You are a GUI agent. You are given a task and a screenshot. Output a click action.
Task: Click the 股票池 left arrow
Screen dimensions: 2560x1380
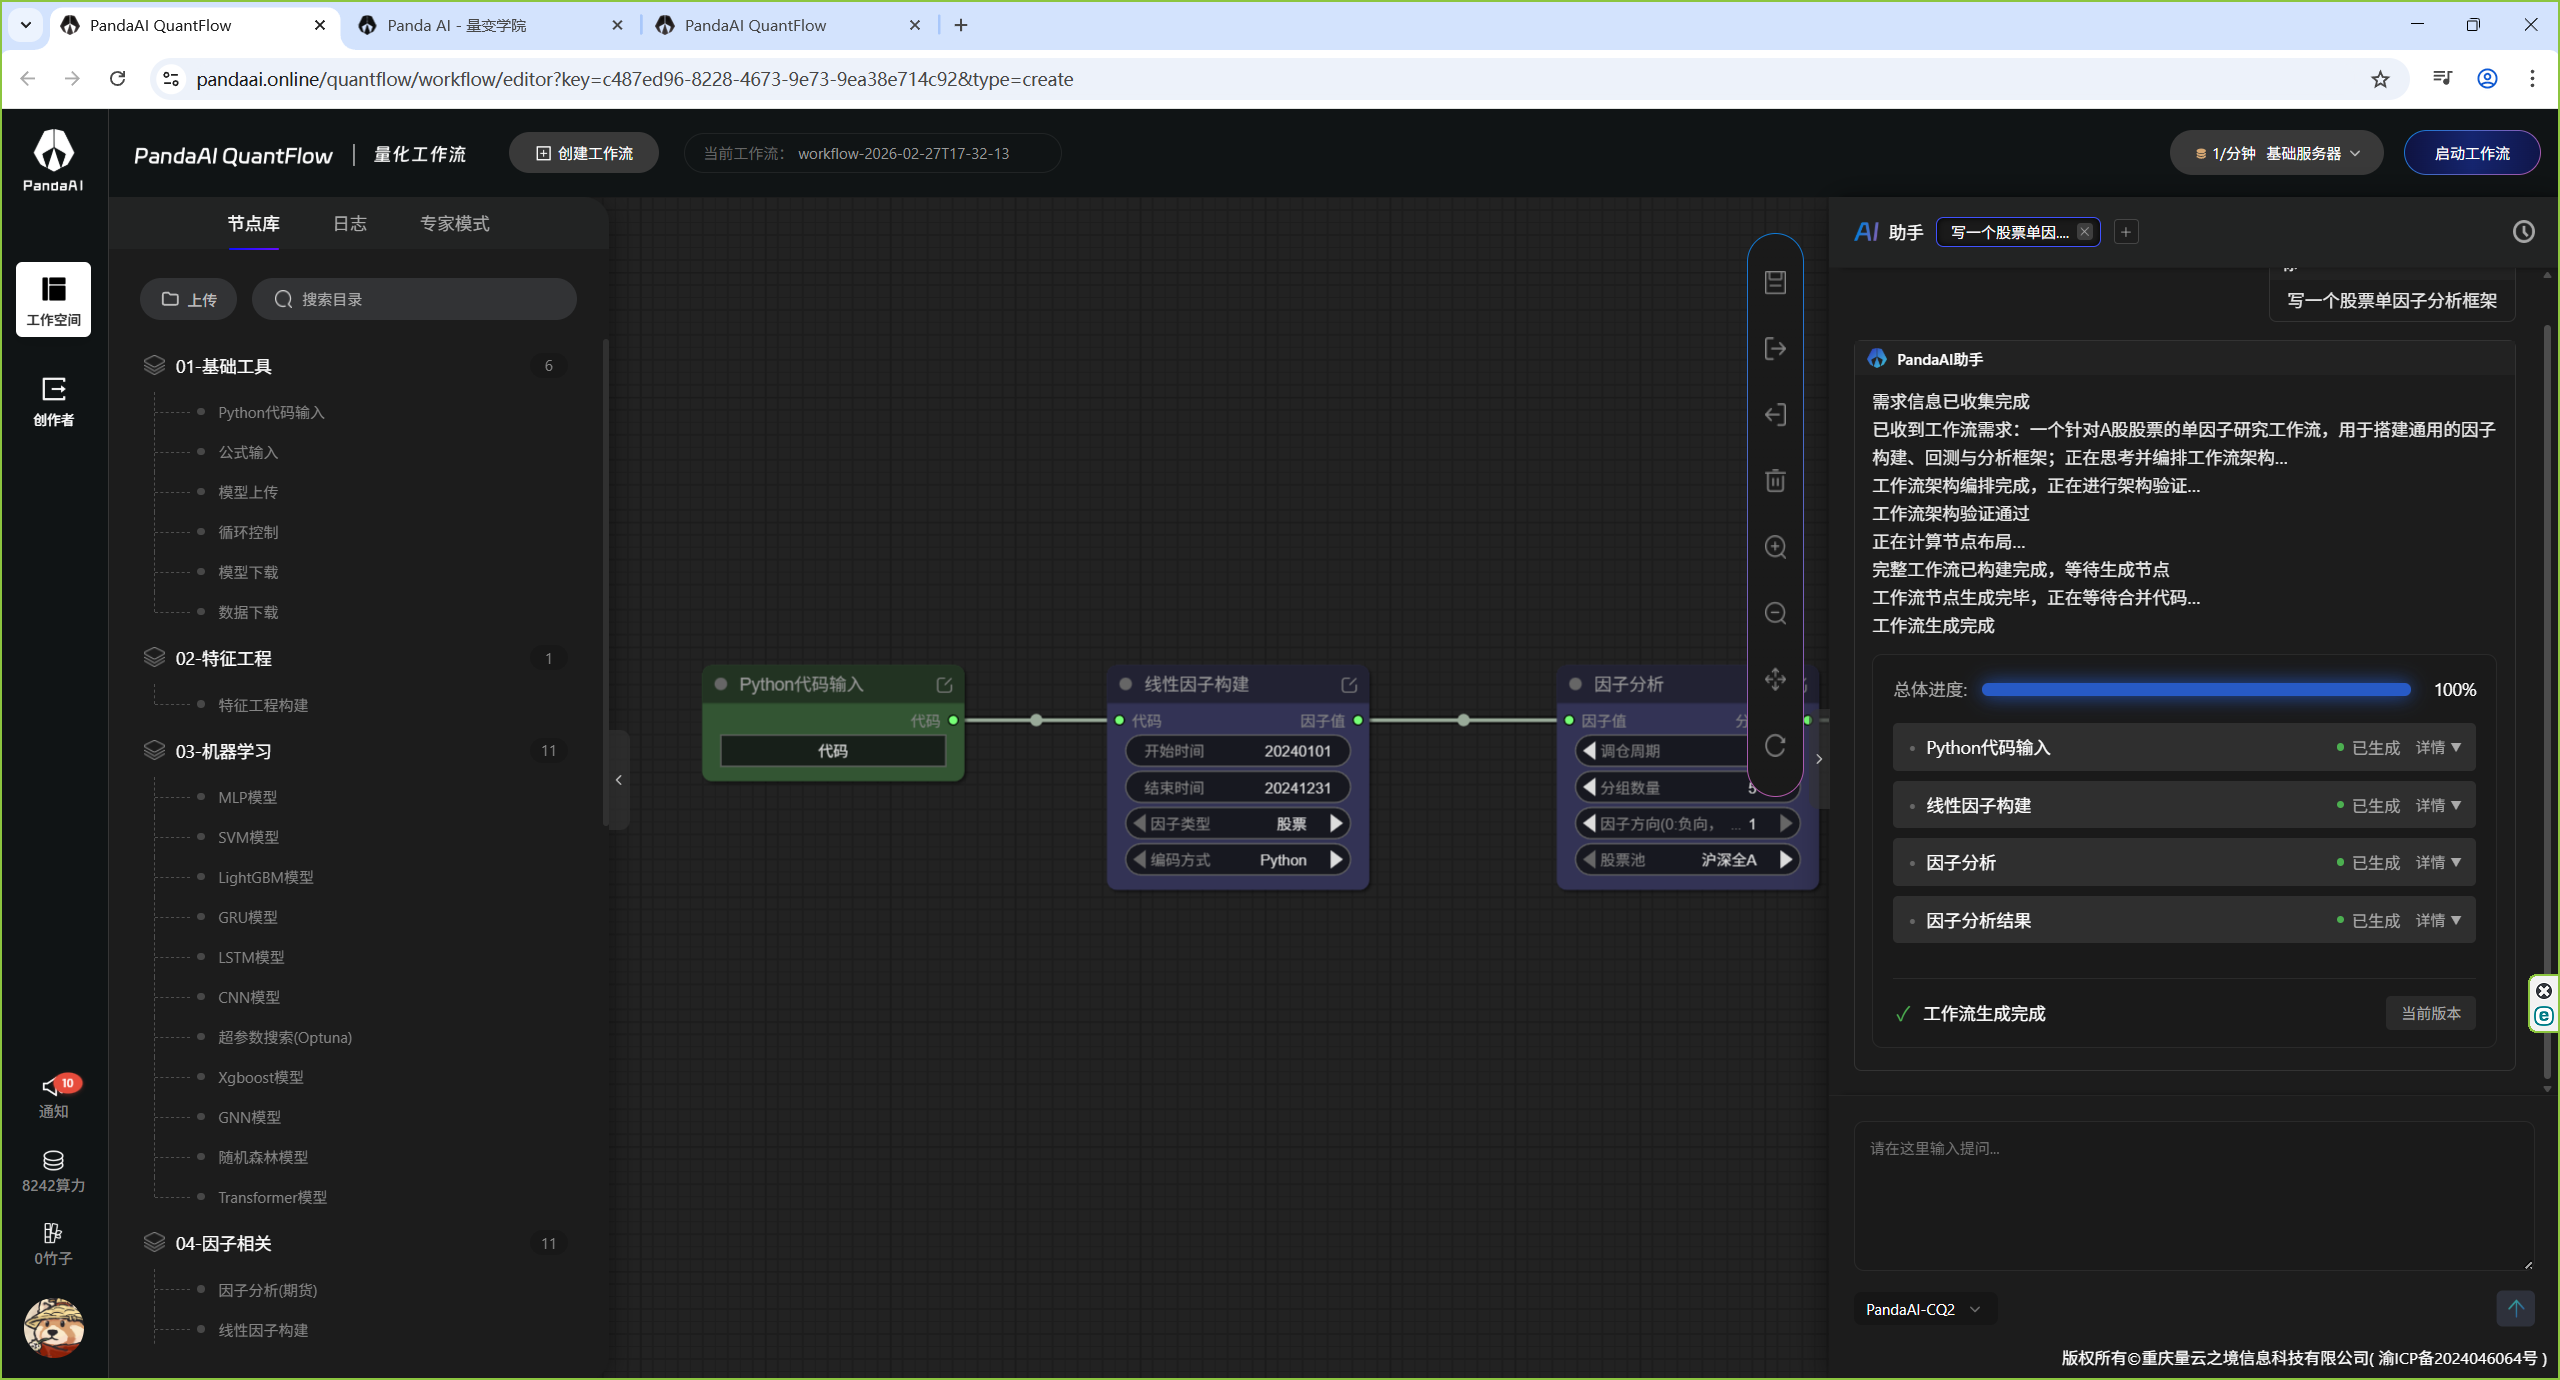[x=1589, y=859]
